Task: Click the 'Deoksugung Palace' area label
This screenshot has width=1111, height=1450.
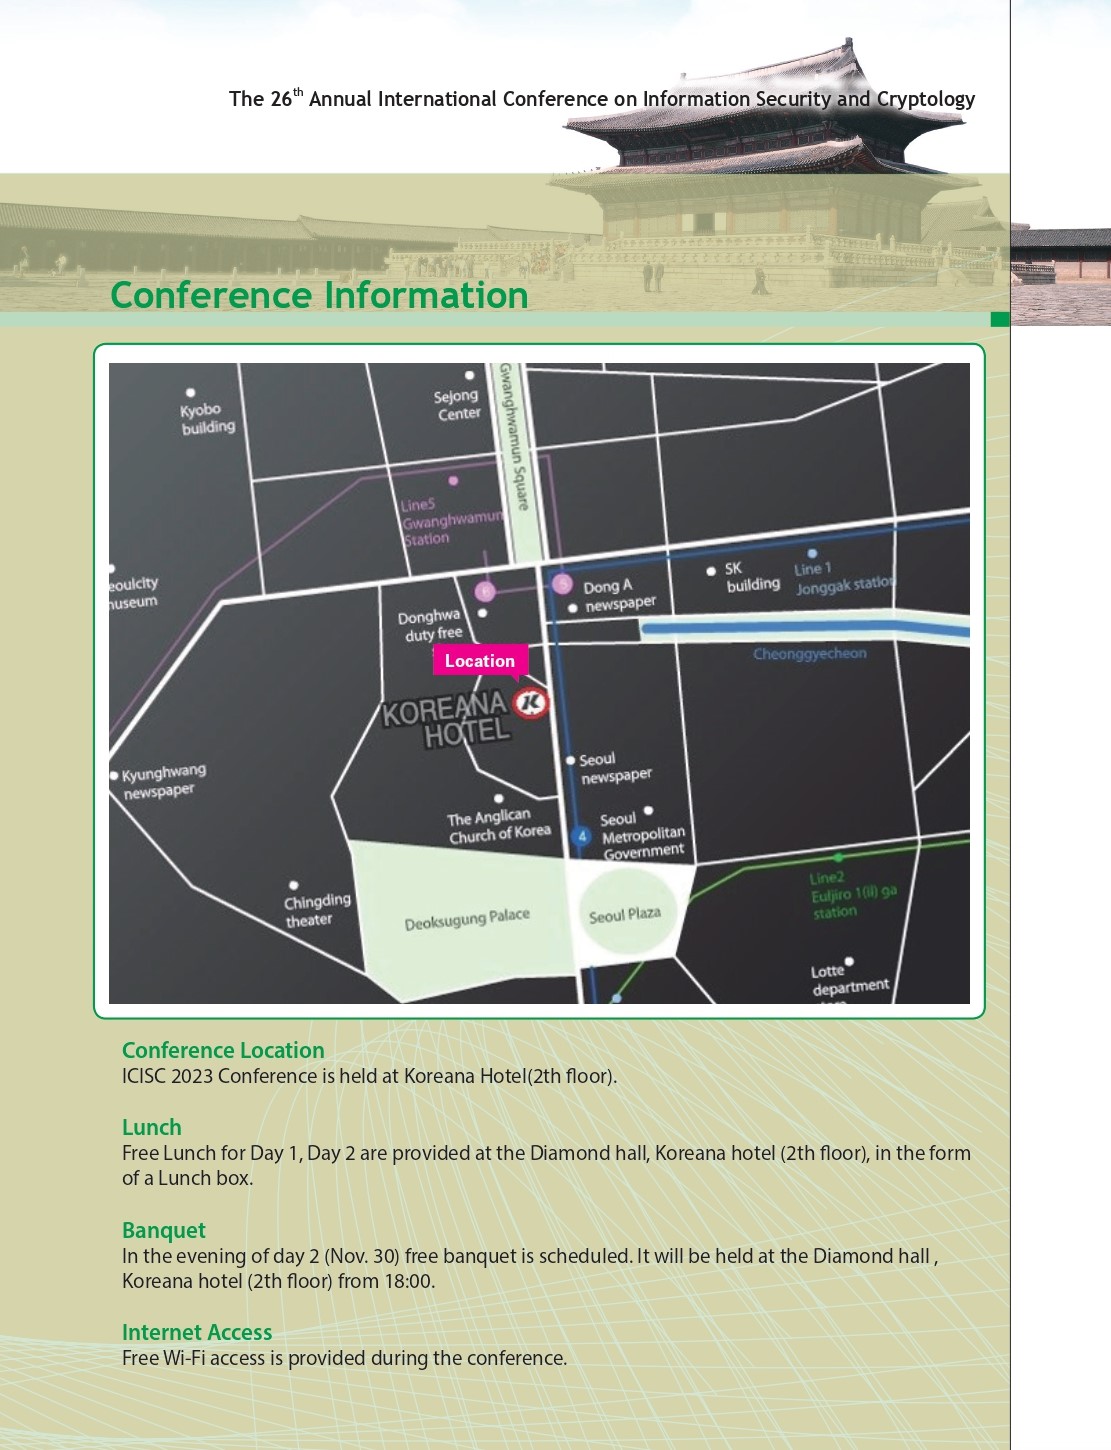Action: pyautogui.click(x=467, y=919)
